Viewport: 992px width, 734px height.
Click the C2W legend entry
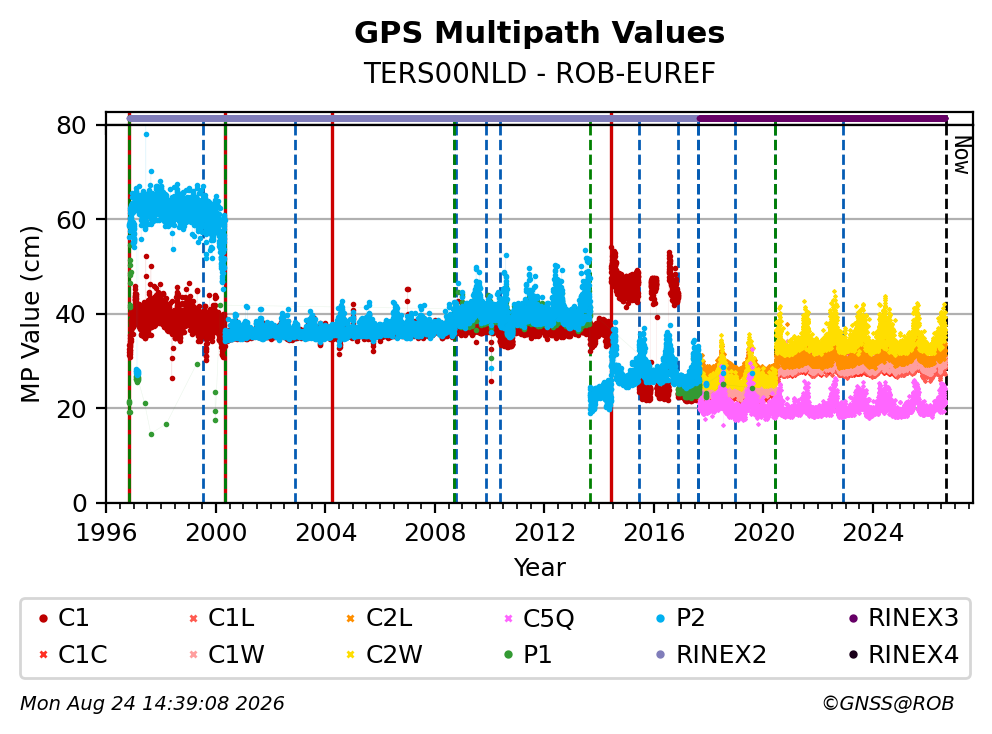coord(384,654)
